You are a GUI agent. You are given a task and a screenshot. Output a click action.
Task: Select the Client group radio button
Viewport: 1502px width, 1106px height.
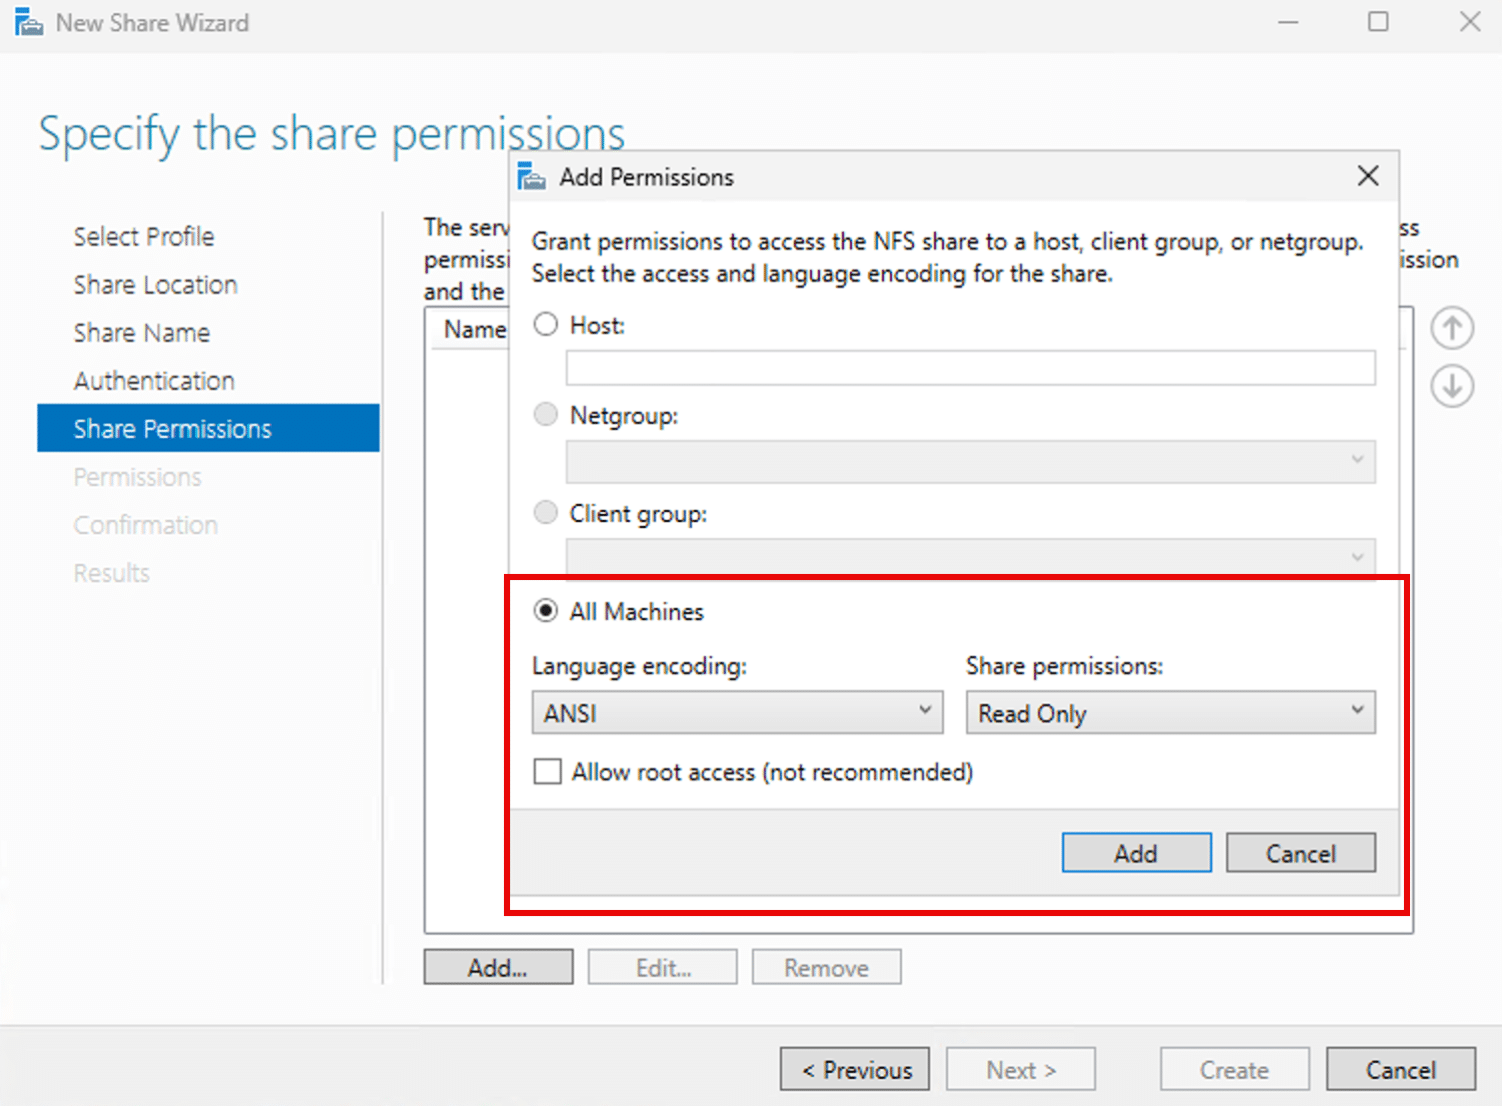point(546,512)
